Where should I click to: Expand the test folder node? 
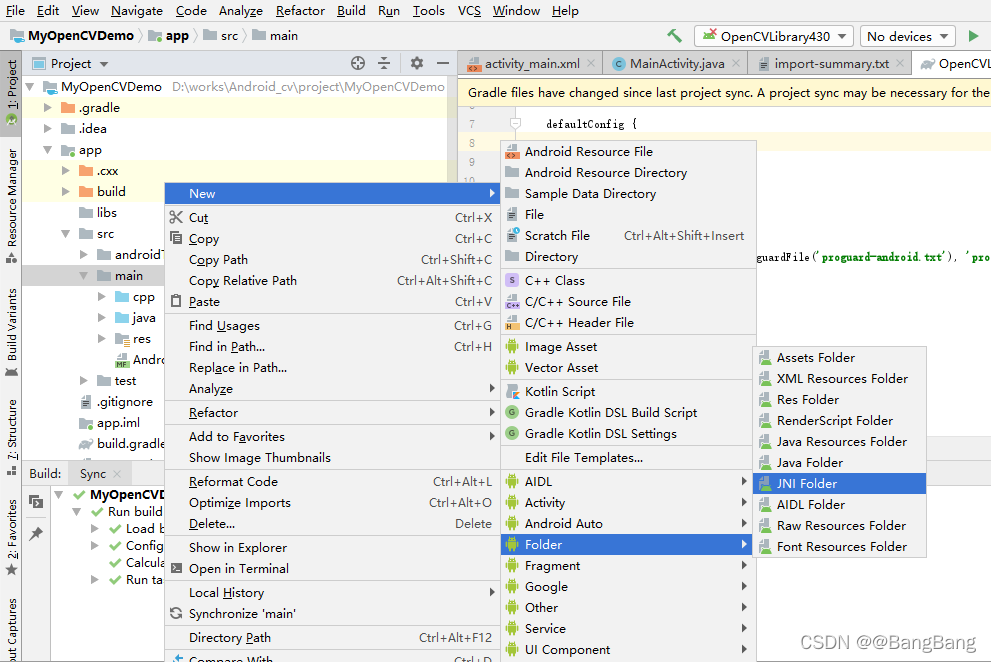(x=83, y=381)
